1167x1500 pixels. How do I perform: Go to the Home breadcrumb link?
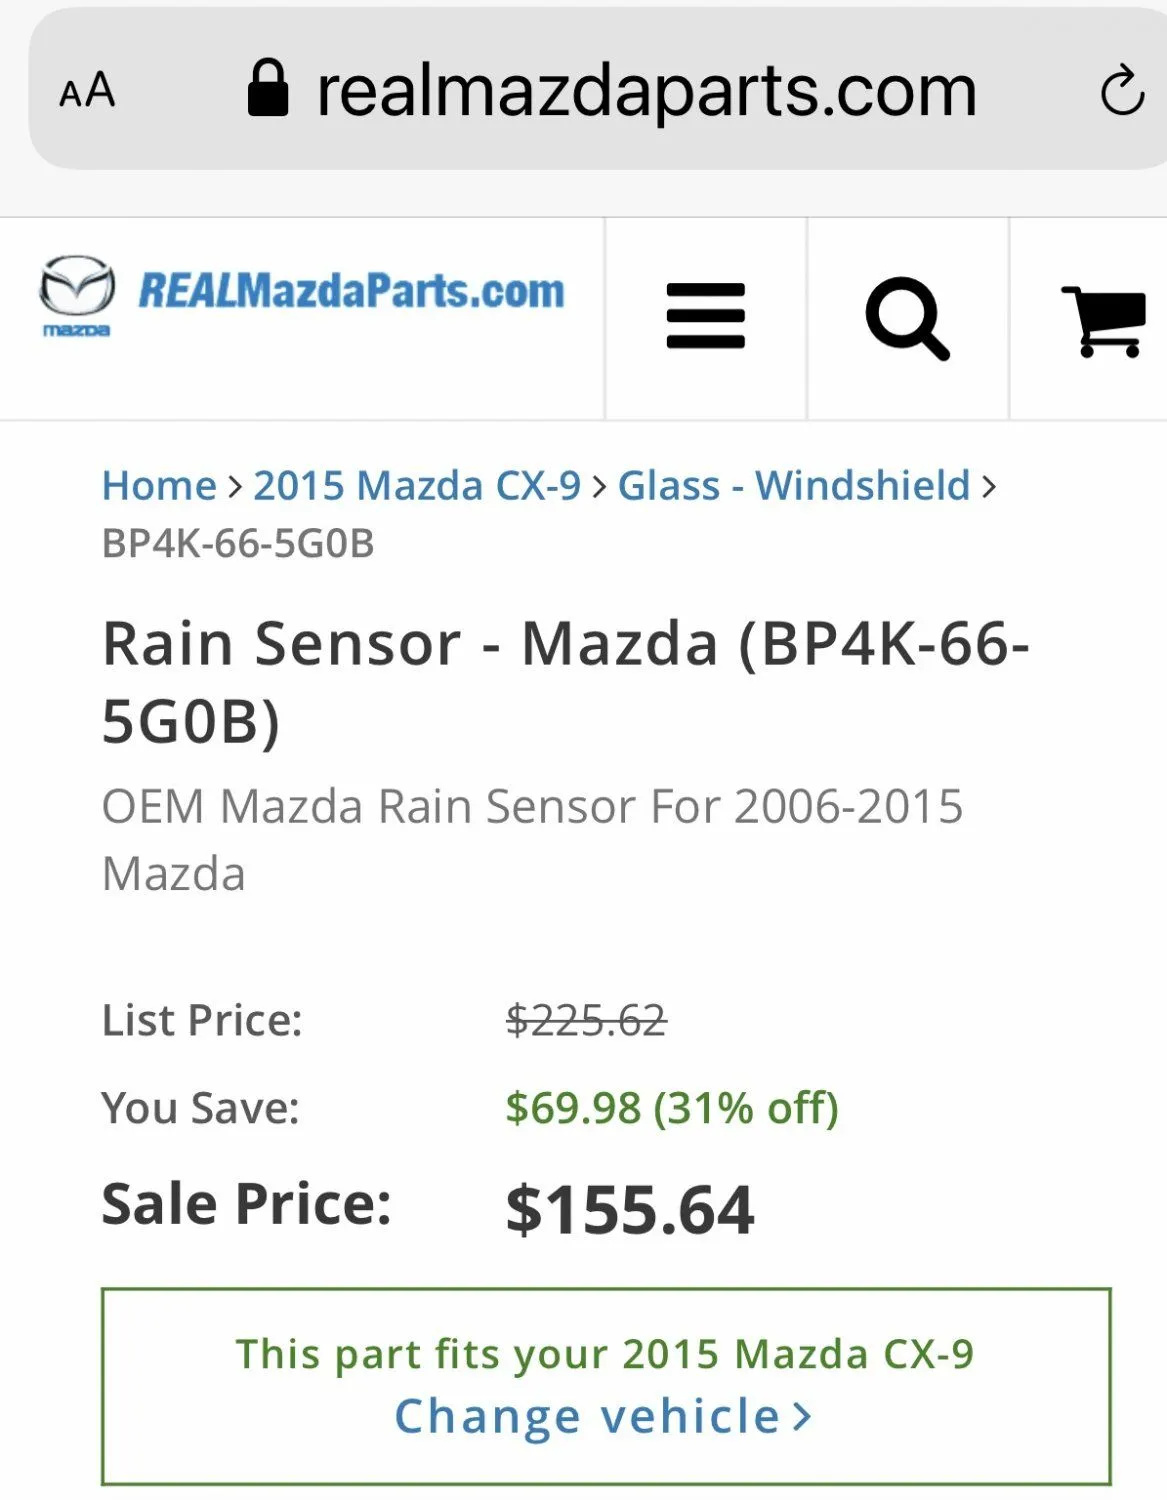[x=159, y=486]
